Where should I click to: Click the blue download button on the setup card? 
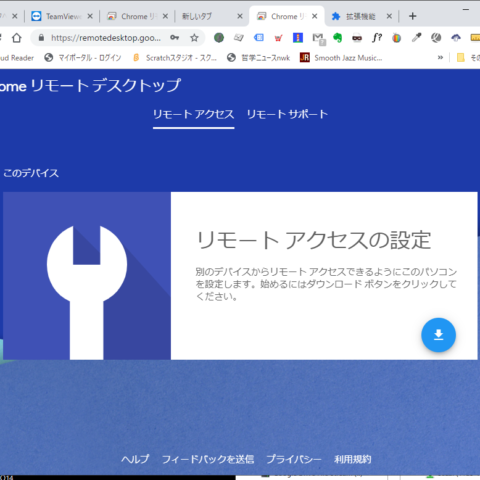click(438, 335)
